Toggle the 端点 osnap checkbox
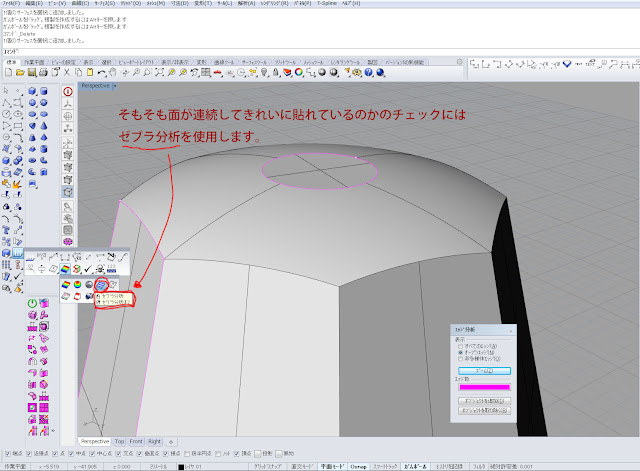 (x=7, y=453)
